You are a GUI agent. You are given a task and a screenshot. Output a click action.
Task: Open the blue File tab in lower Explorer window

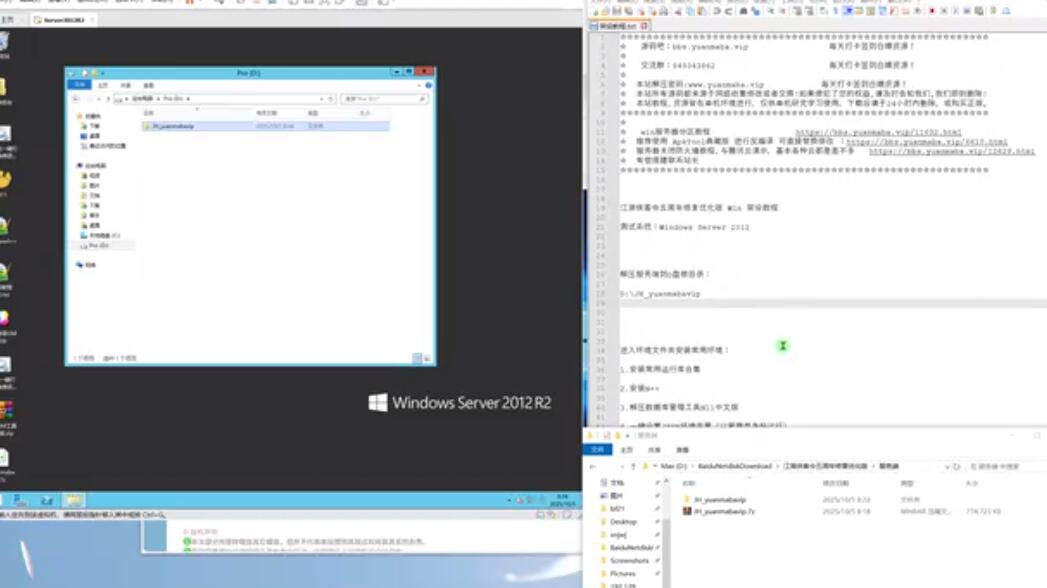click(597, 450)
